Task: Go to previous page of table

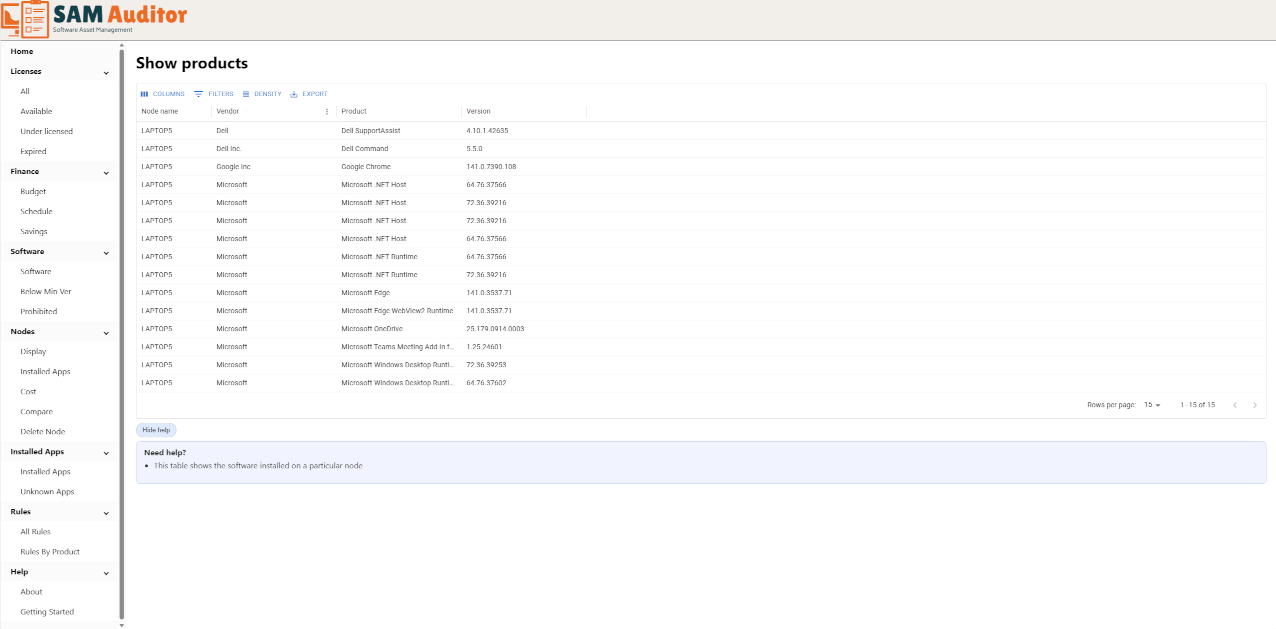Action: [1235, 405]
